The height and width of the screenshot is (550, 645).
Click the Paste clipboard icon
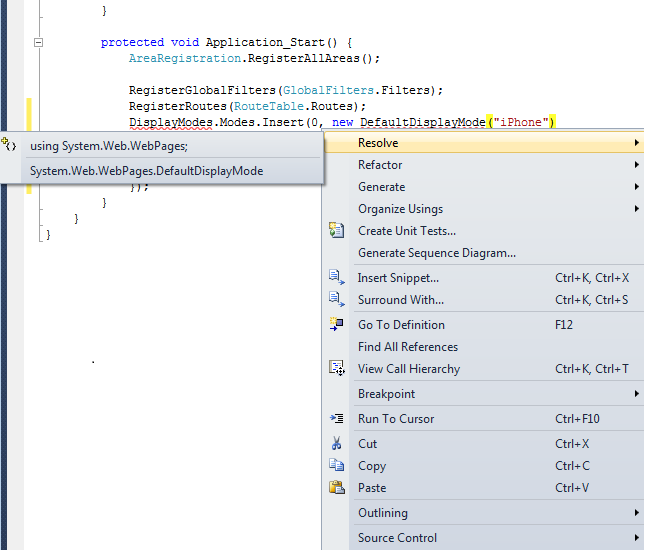[336, 487]
